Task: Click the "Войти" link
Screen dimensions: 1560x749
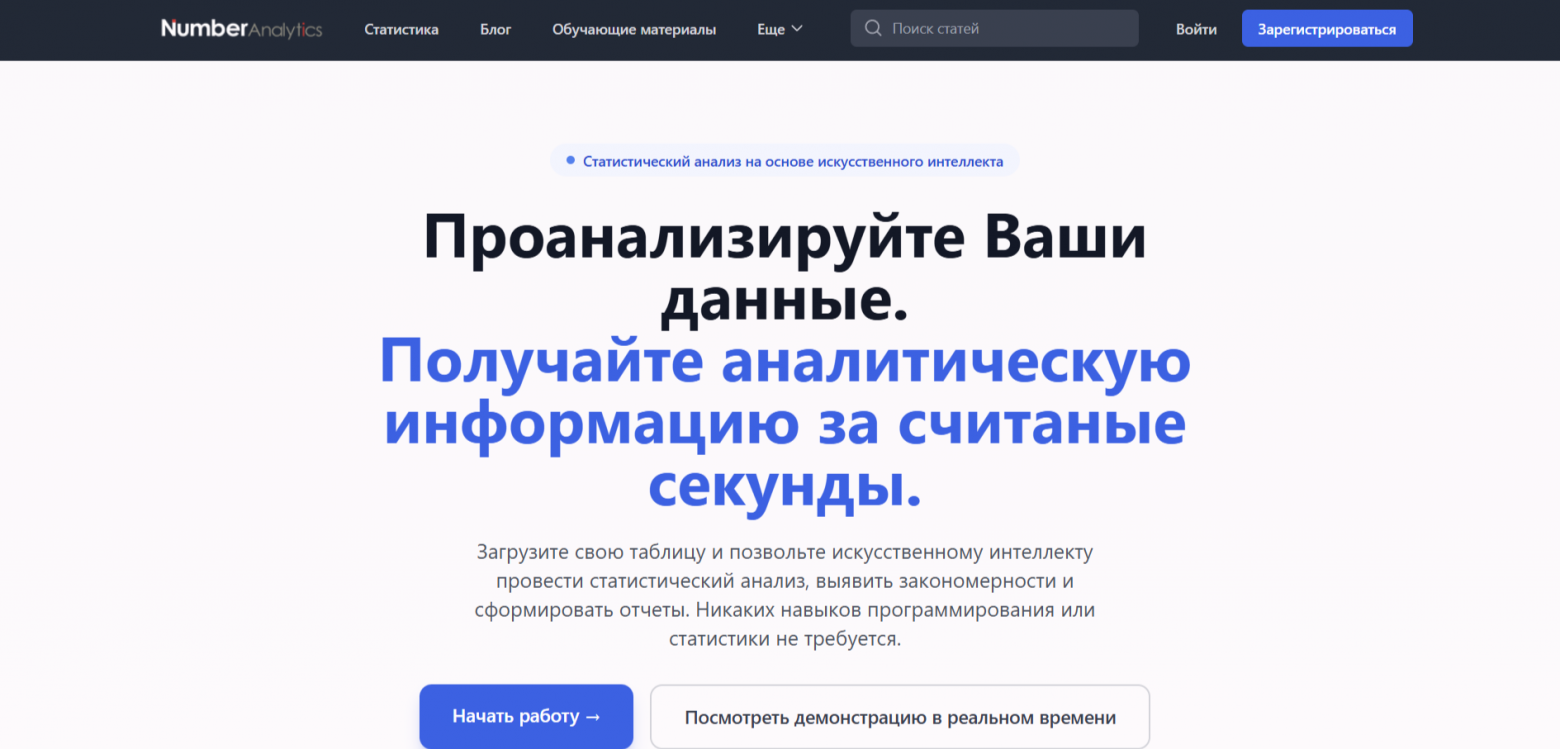Action: (1196, 29)
